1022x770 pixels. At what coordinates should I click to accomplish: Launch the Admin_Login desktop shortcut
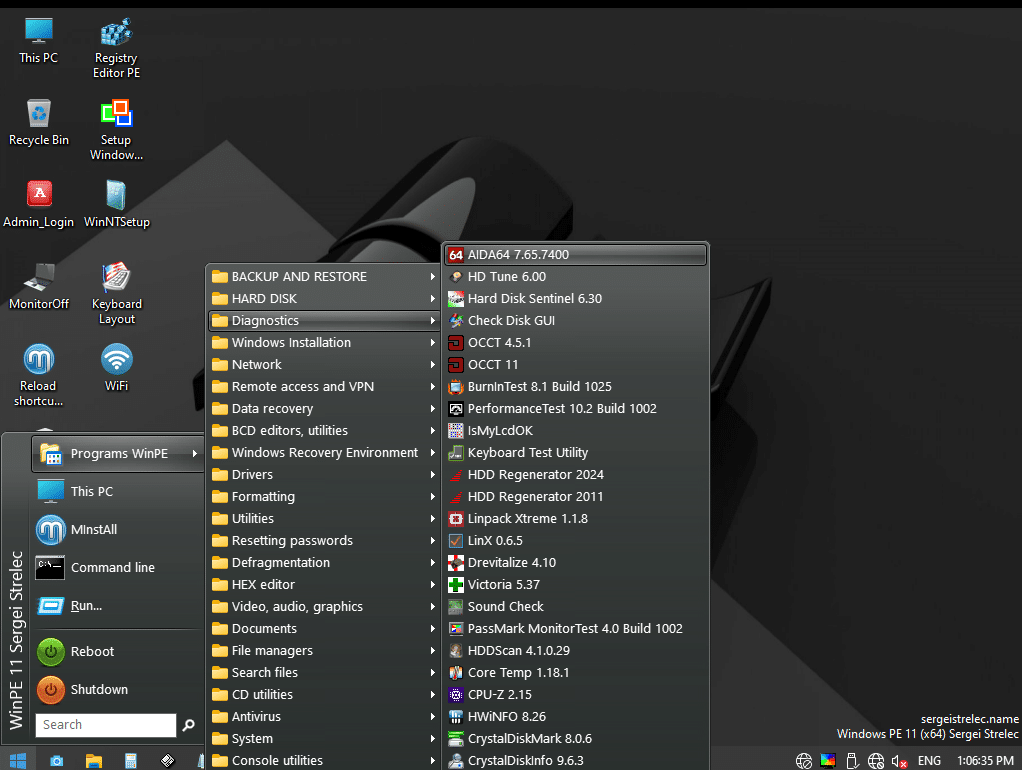38,204
